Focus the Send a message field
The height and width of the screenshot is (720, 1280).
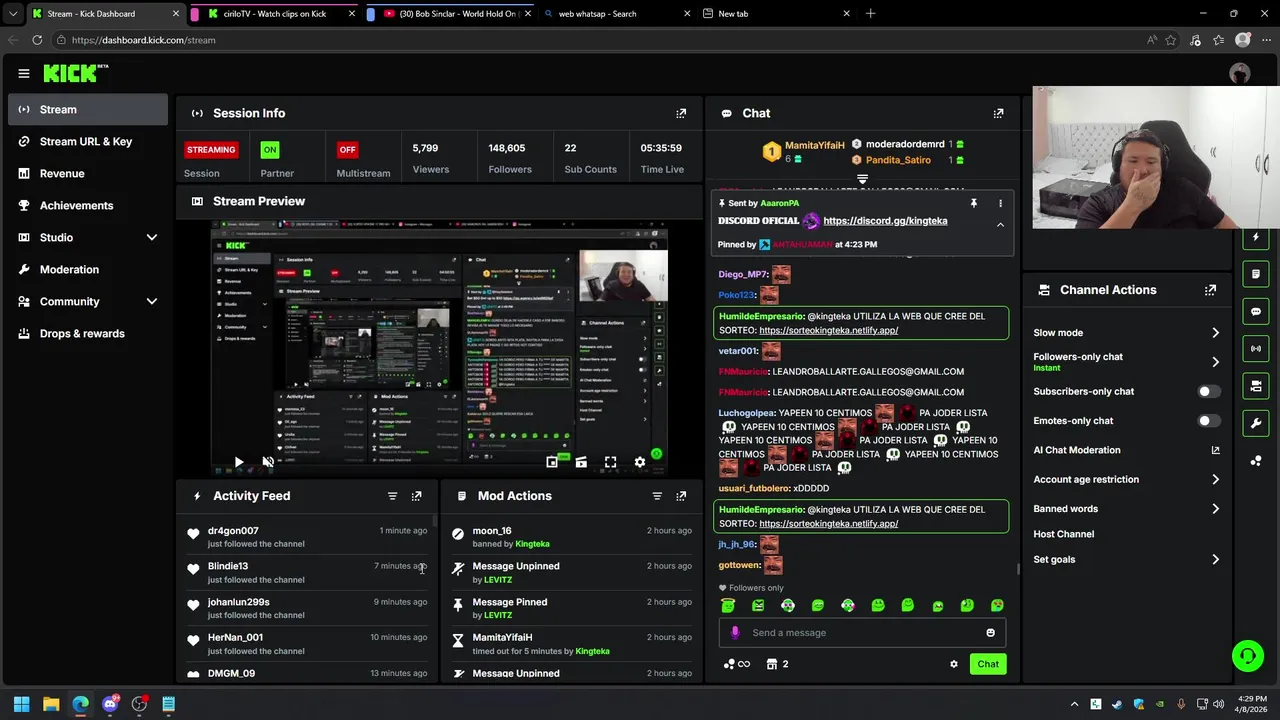pyautogui.click(x=862, y=633)
